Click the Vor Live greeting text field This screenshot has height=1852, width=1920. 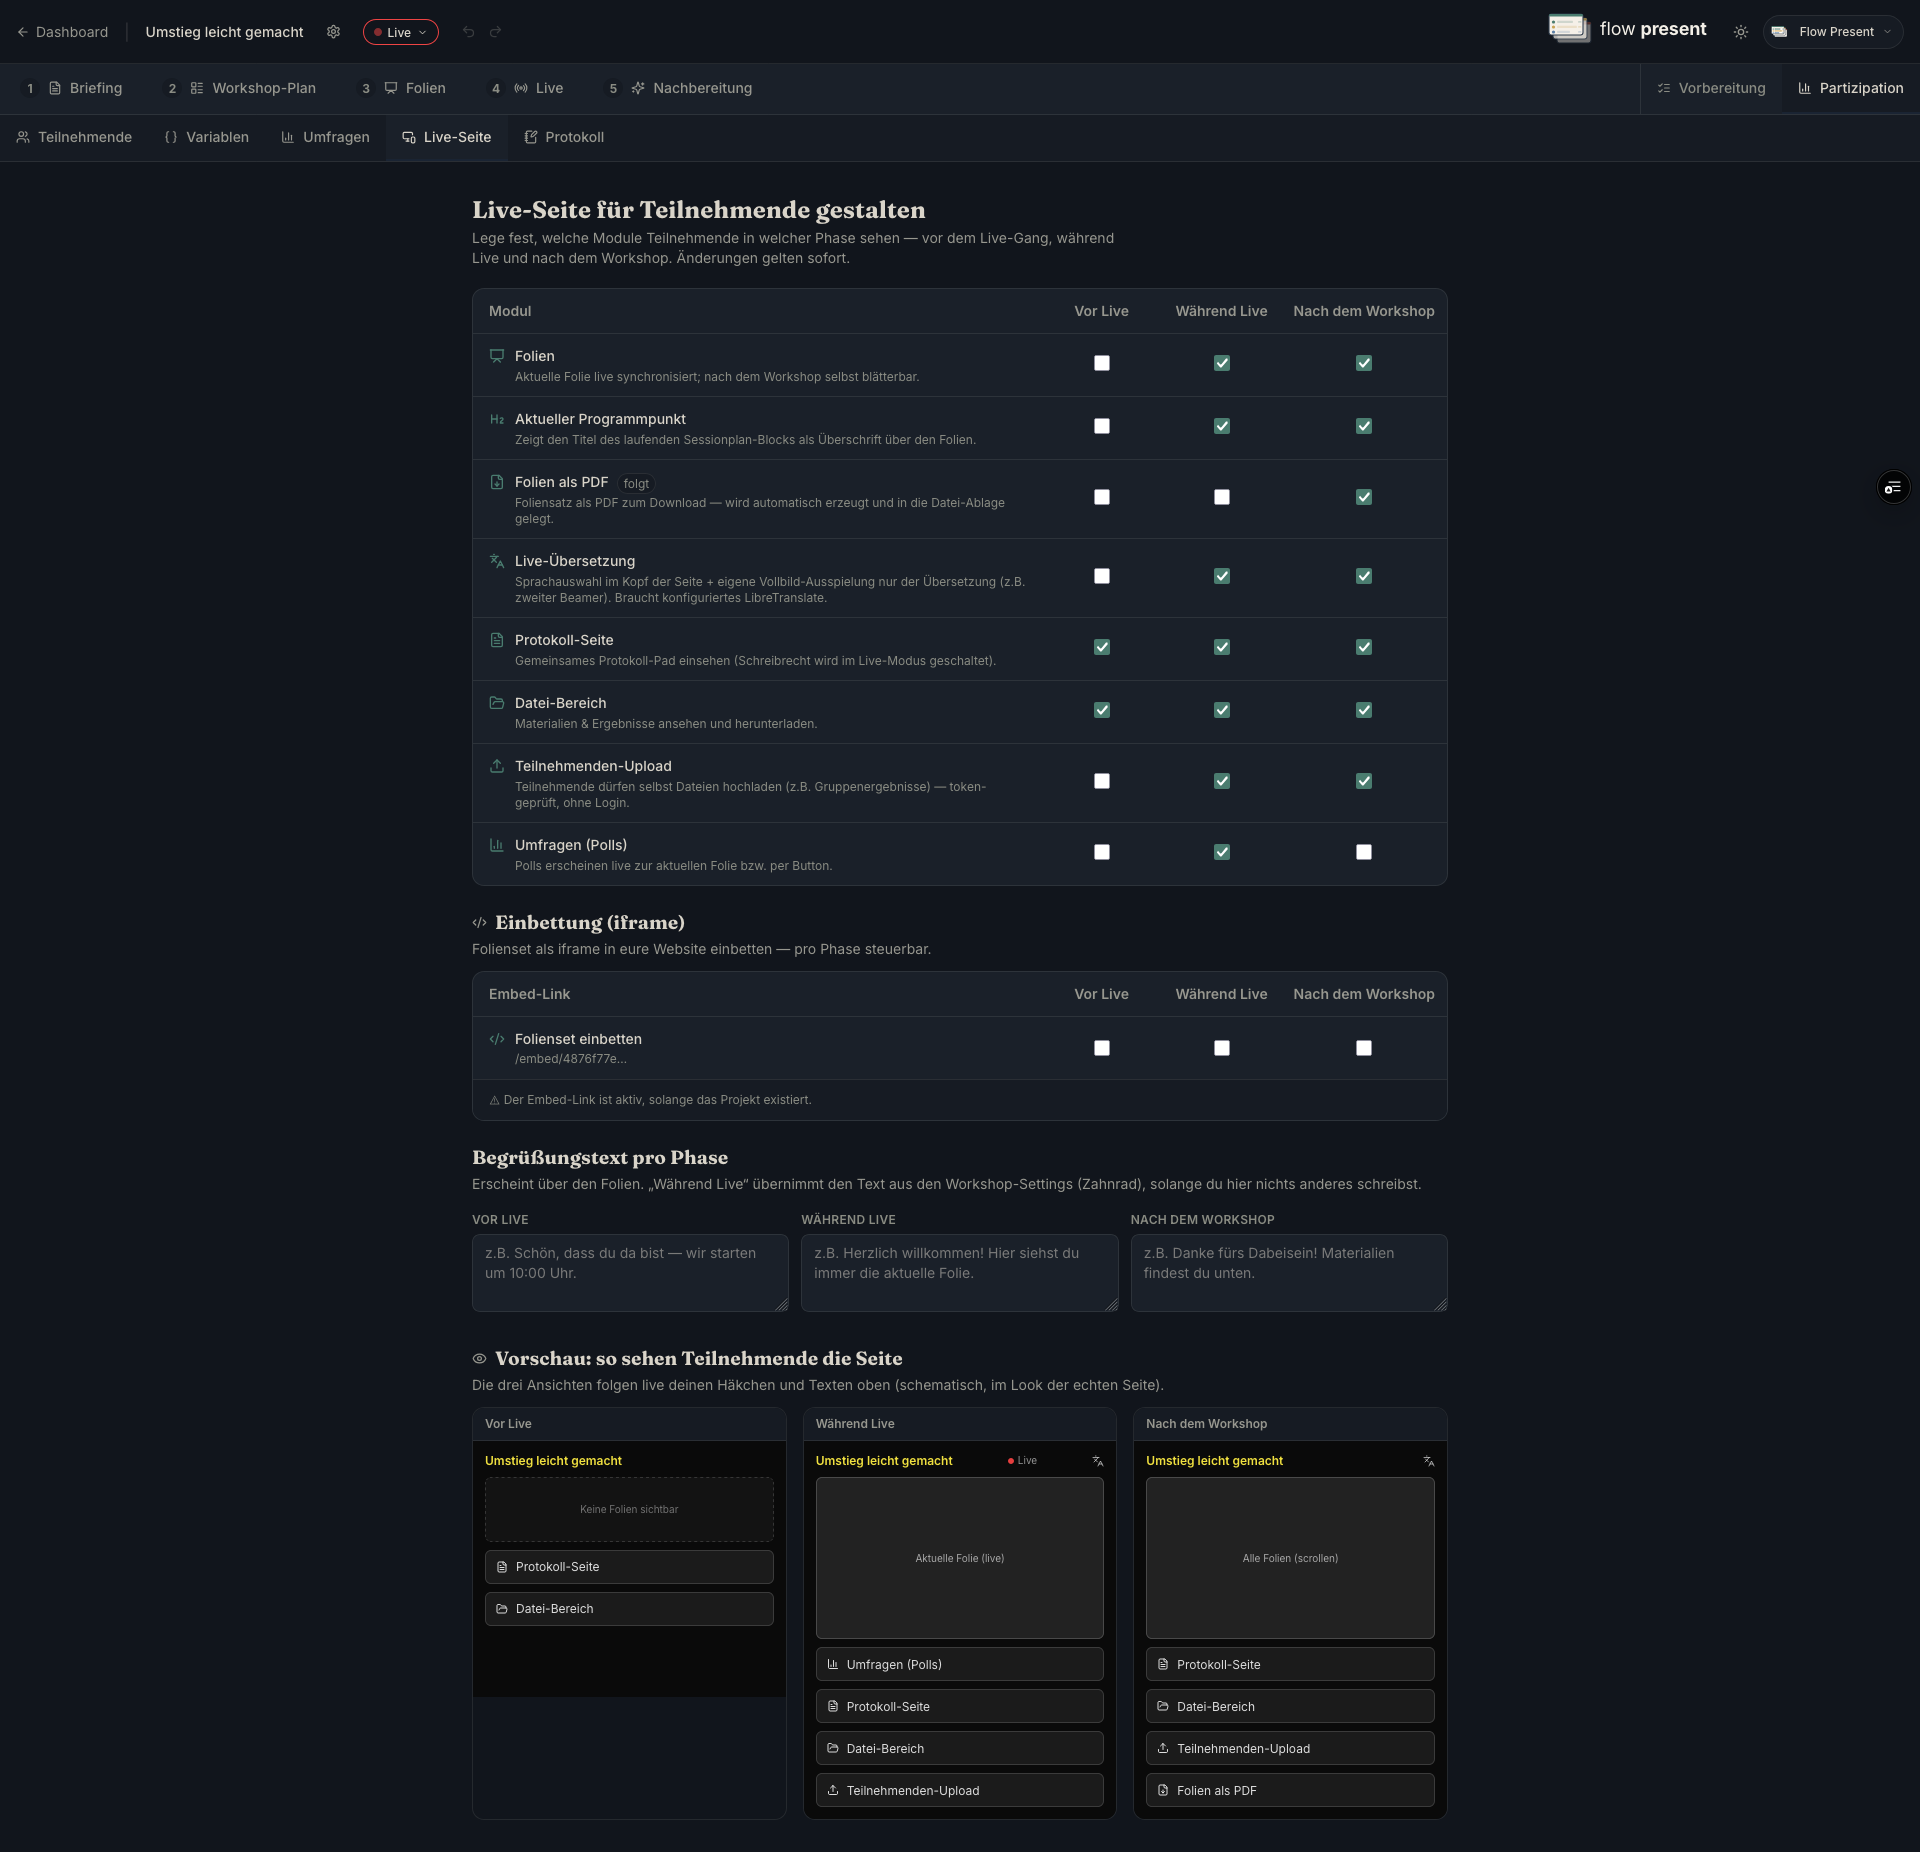[630, 1272]
